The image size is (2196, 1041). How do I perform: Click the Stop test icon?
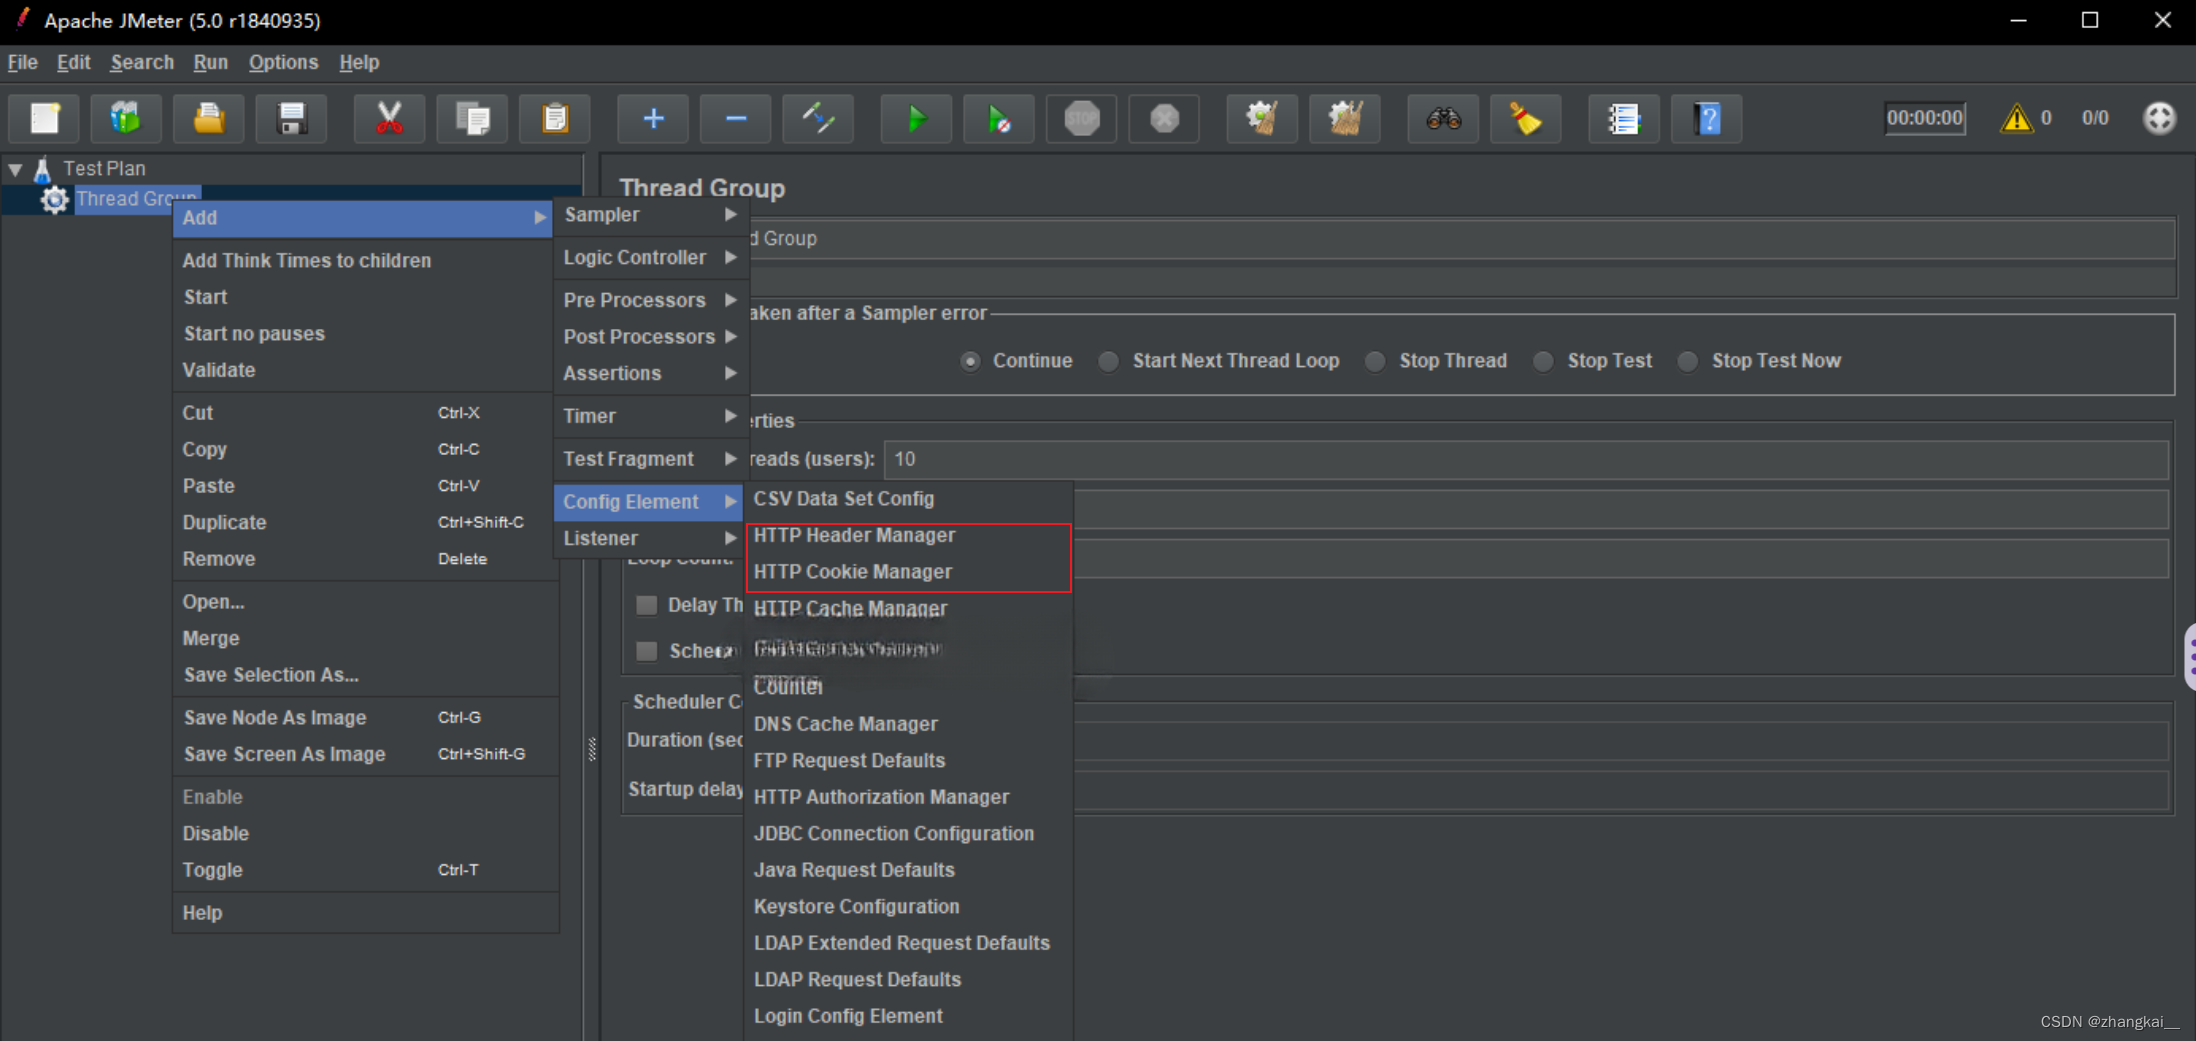[1082, 119]
